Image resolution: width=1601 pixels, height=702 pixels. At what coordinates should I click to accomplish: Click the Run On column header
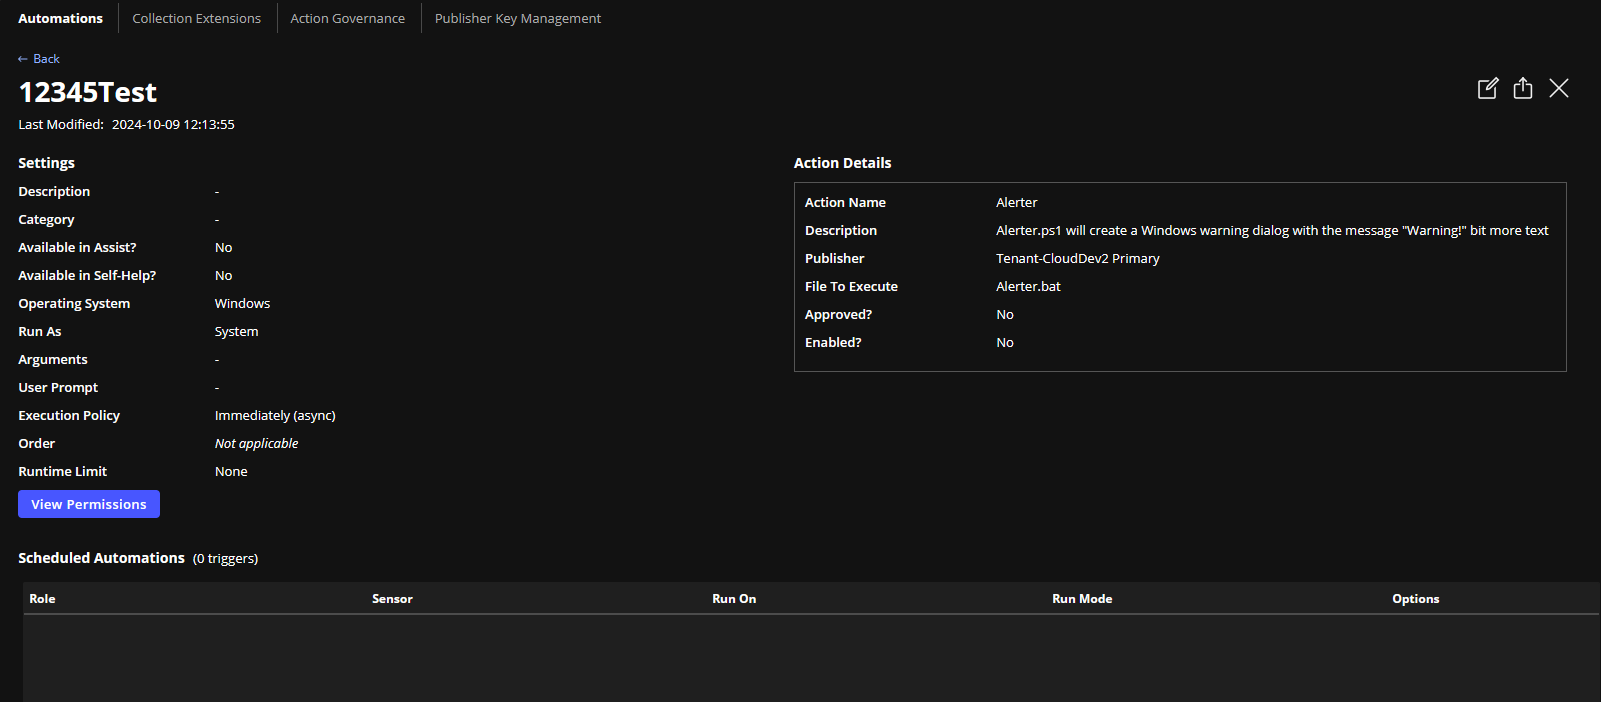click(734, 599)
